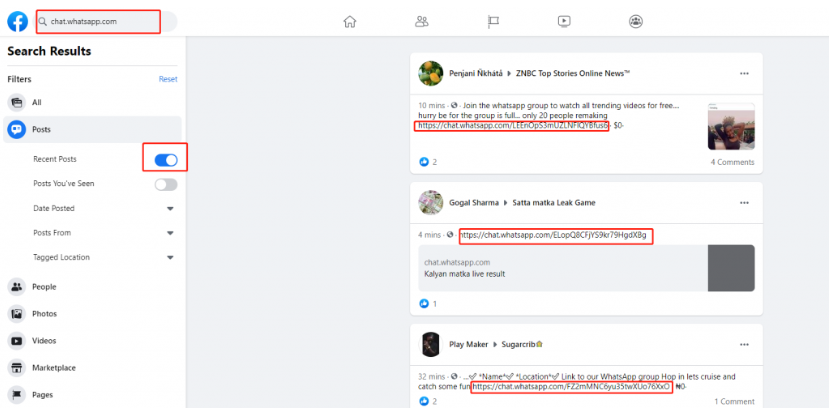
Task: Open Kalyan matka live result preview card
Action: click(x=587, y=268)
